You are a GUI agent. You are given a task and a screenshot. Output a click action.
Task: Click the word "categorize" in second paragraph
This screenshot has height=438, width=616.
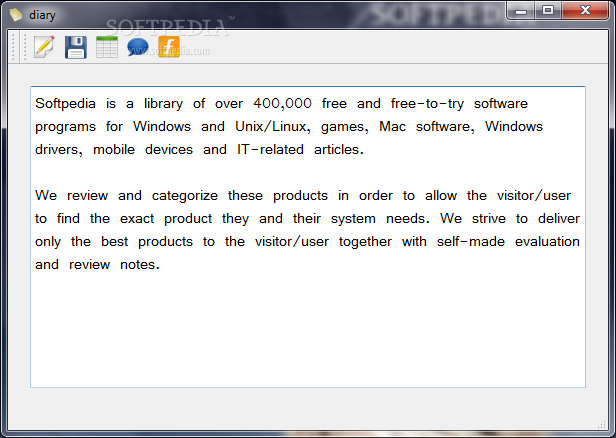[x=185, y=196]
